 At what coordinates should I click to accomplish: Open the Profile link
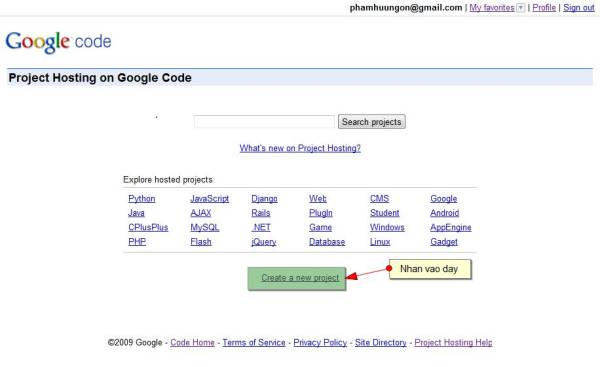tap(544, 8)
